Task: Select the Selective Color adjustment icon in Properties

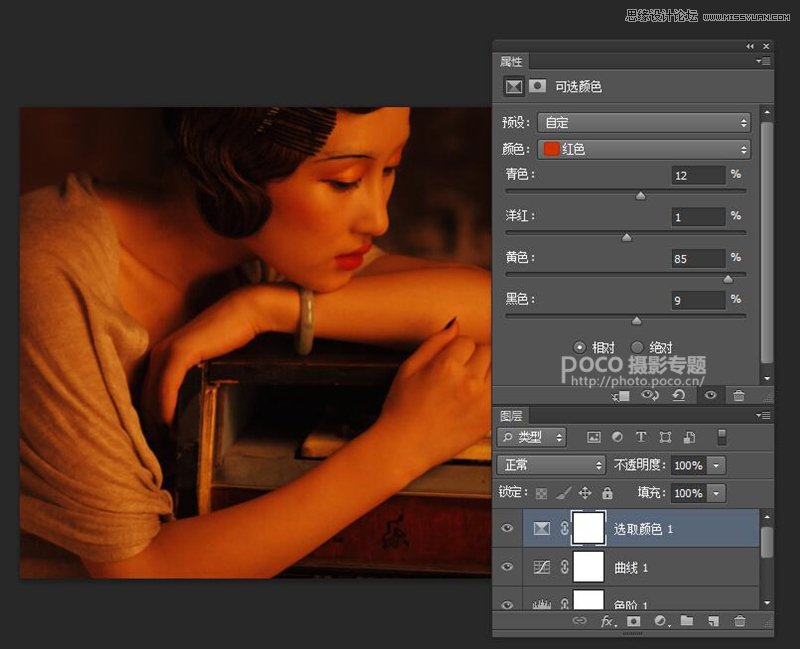Action: click(513, 87)
